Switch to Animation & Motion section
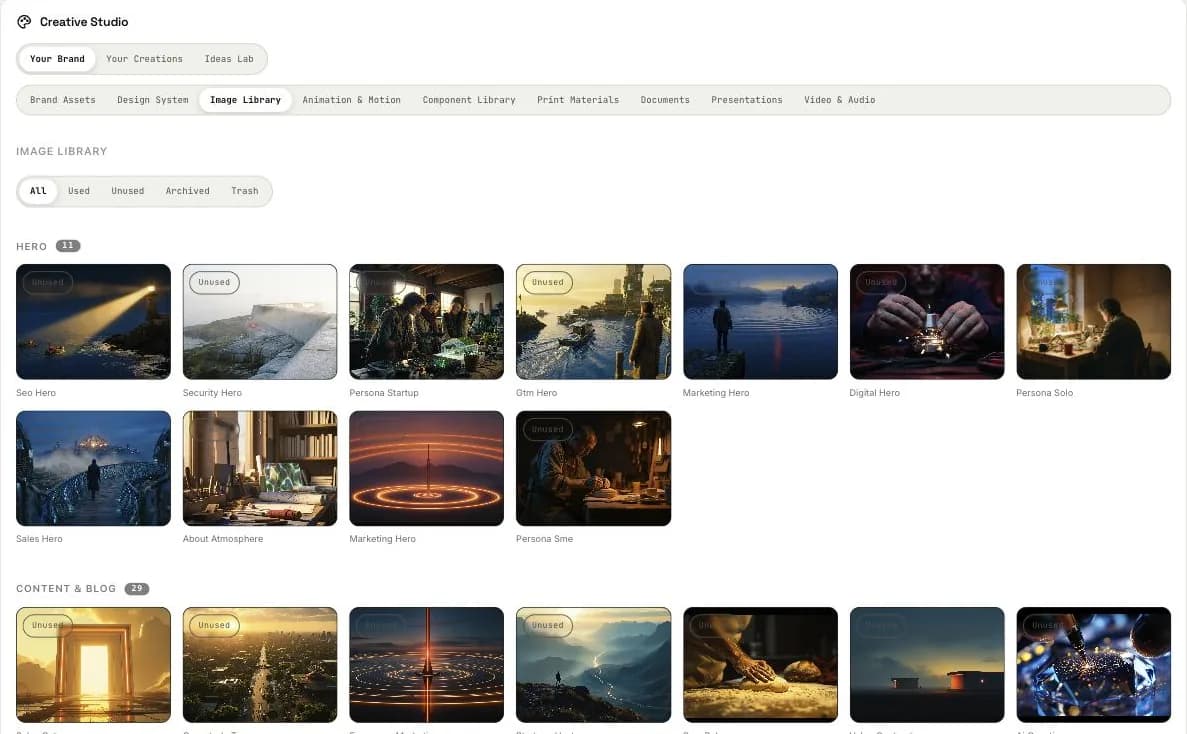The height and width of the screenshot is (734, 1187). tap(351, 100)
